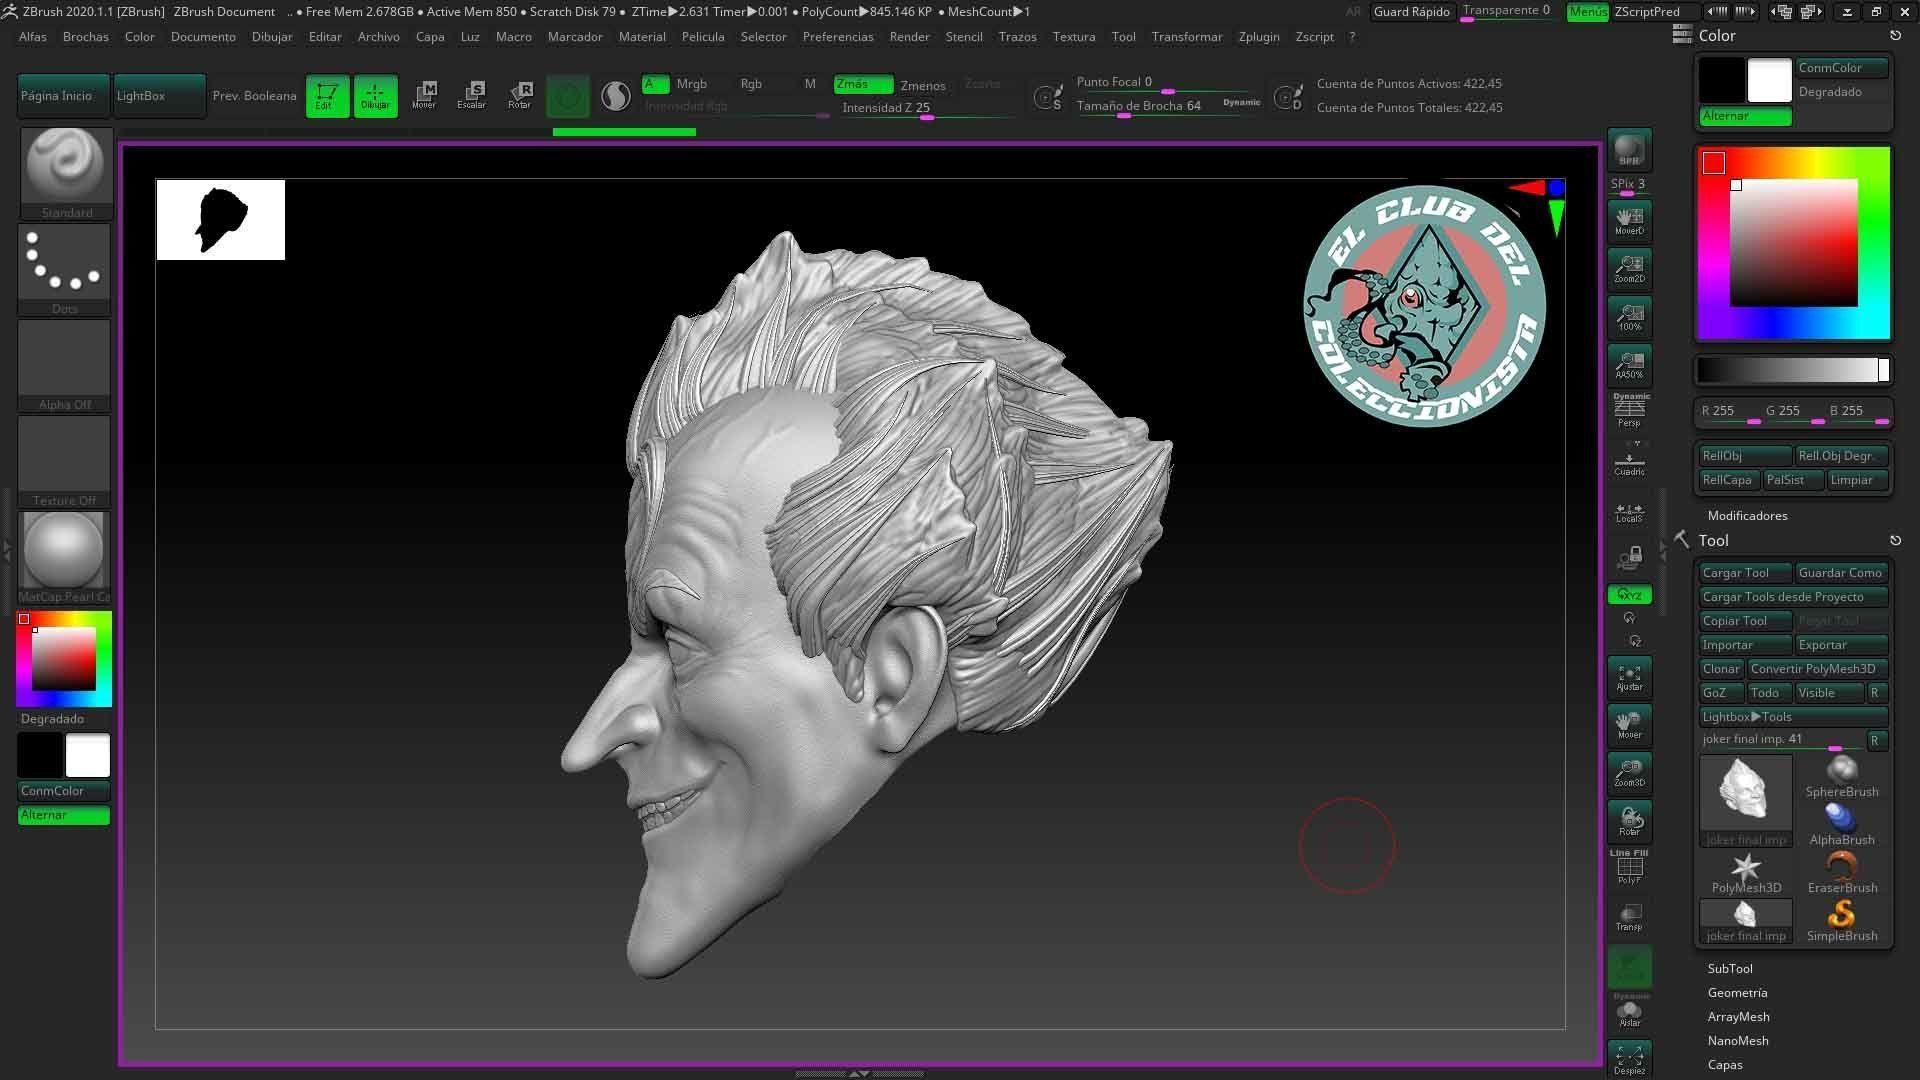
Task: Toggle Transp transparency display
Action: tap(1629, 917)
